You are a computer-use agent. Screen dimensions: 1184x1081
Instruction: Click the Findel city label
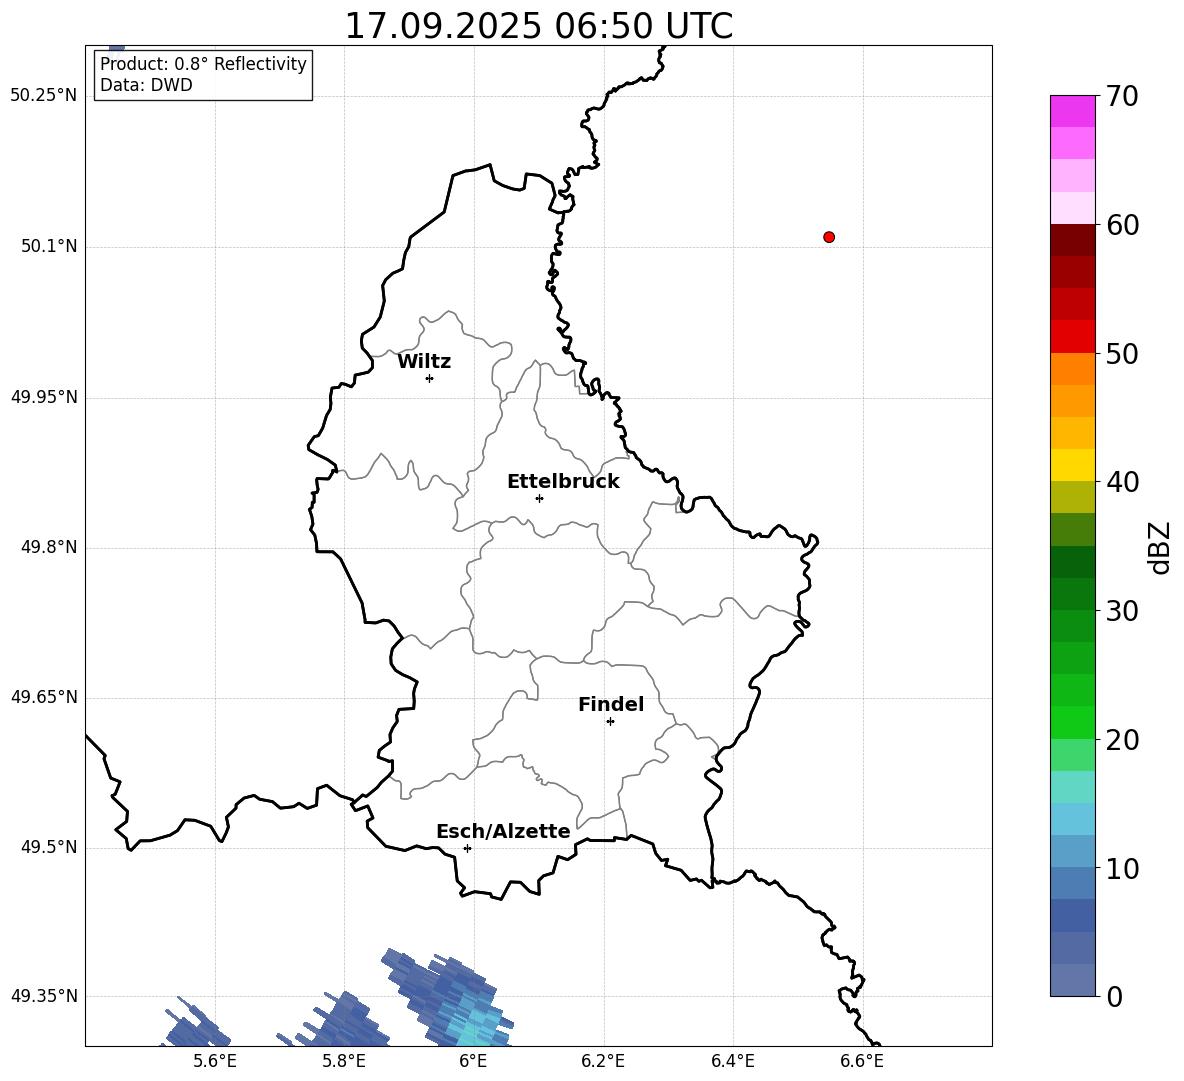coord(611,704)
